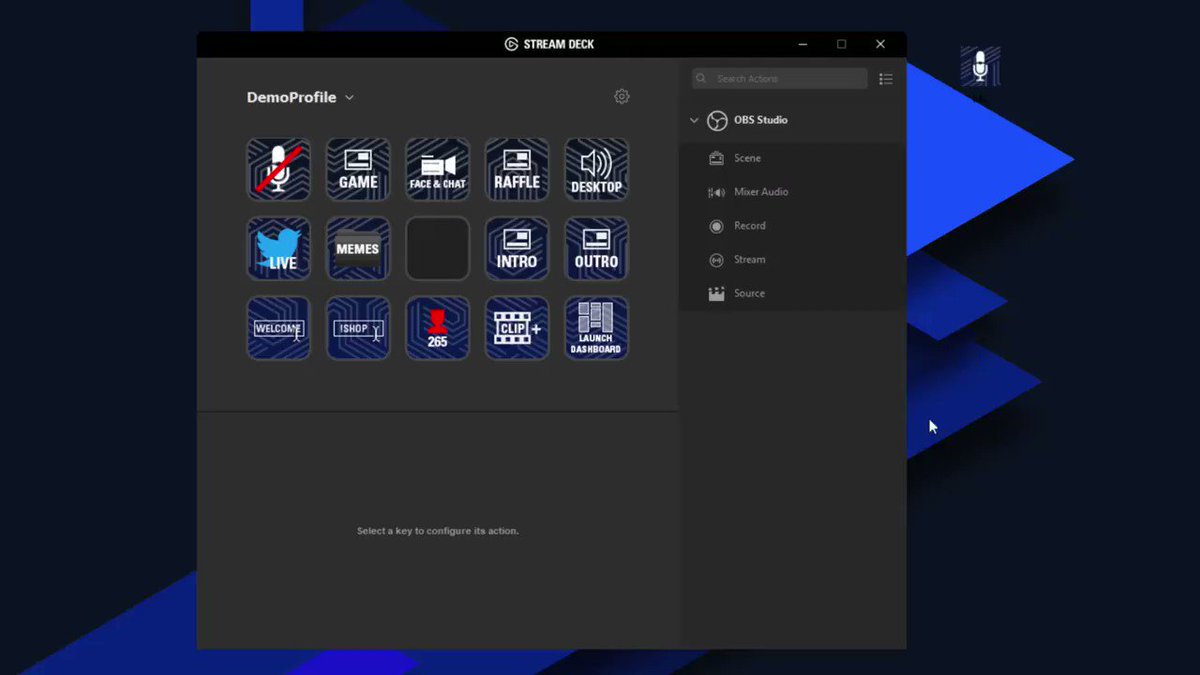Click the magnifier icon in search box

point(702,78)
